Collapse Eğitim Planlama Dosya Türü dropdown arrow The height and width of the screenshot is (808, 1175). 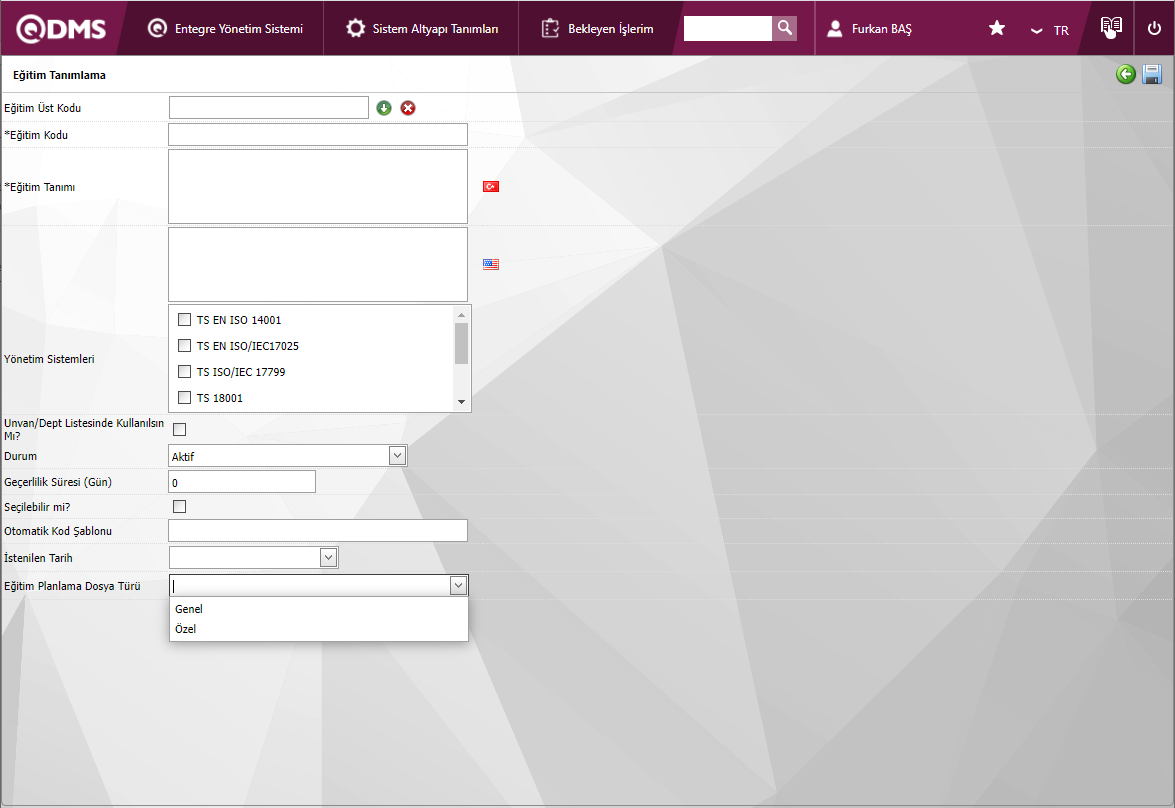(458, 585)
